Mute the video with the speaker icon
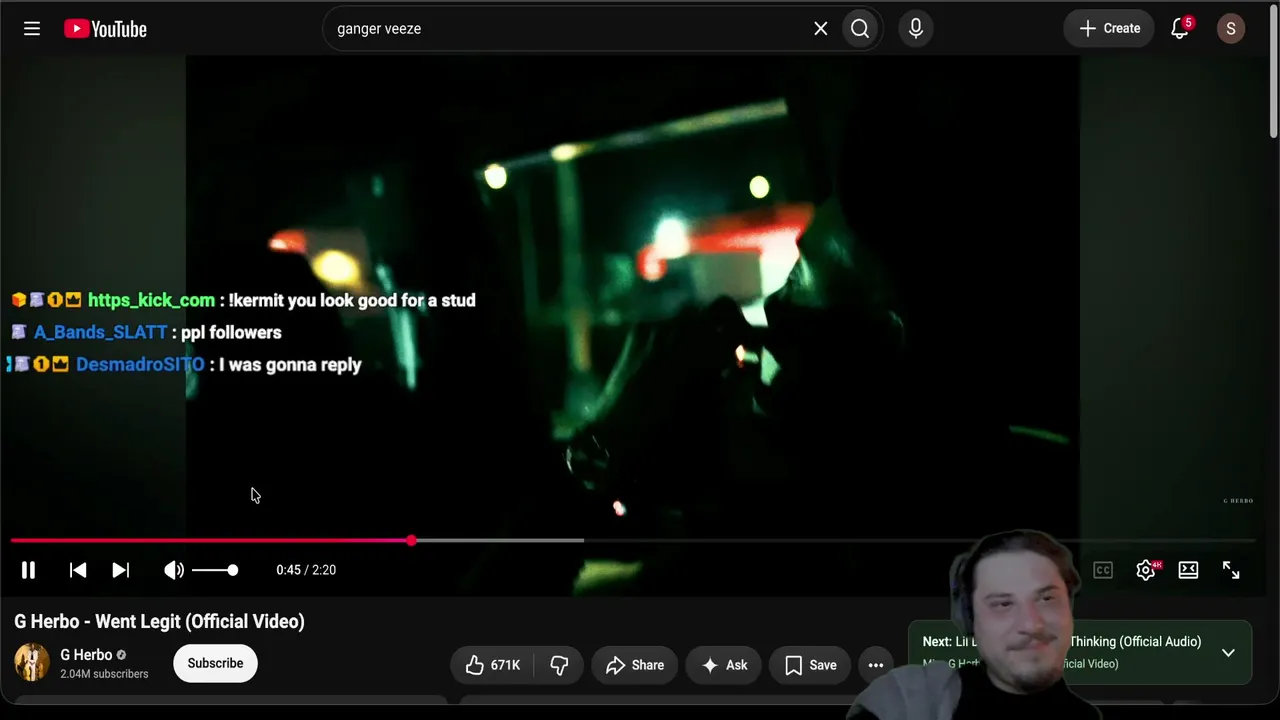 [174, 570]
